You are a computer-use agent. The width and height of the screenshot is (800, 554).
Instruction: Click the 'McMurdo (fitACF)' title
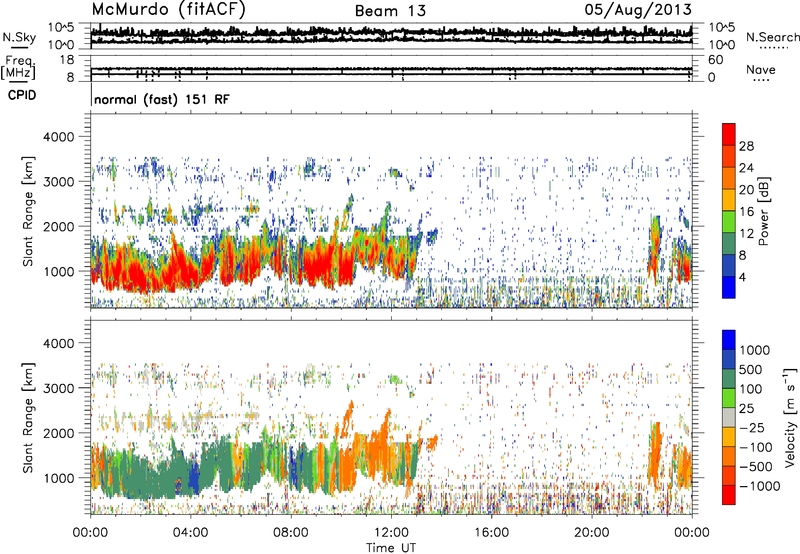168,9
